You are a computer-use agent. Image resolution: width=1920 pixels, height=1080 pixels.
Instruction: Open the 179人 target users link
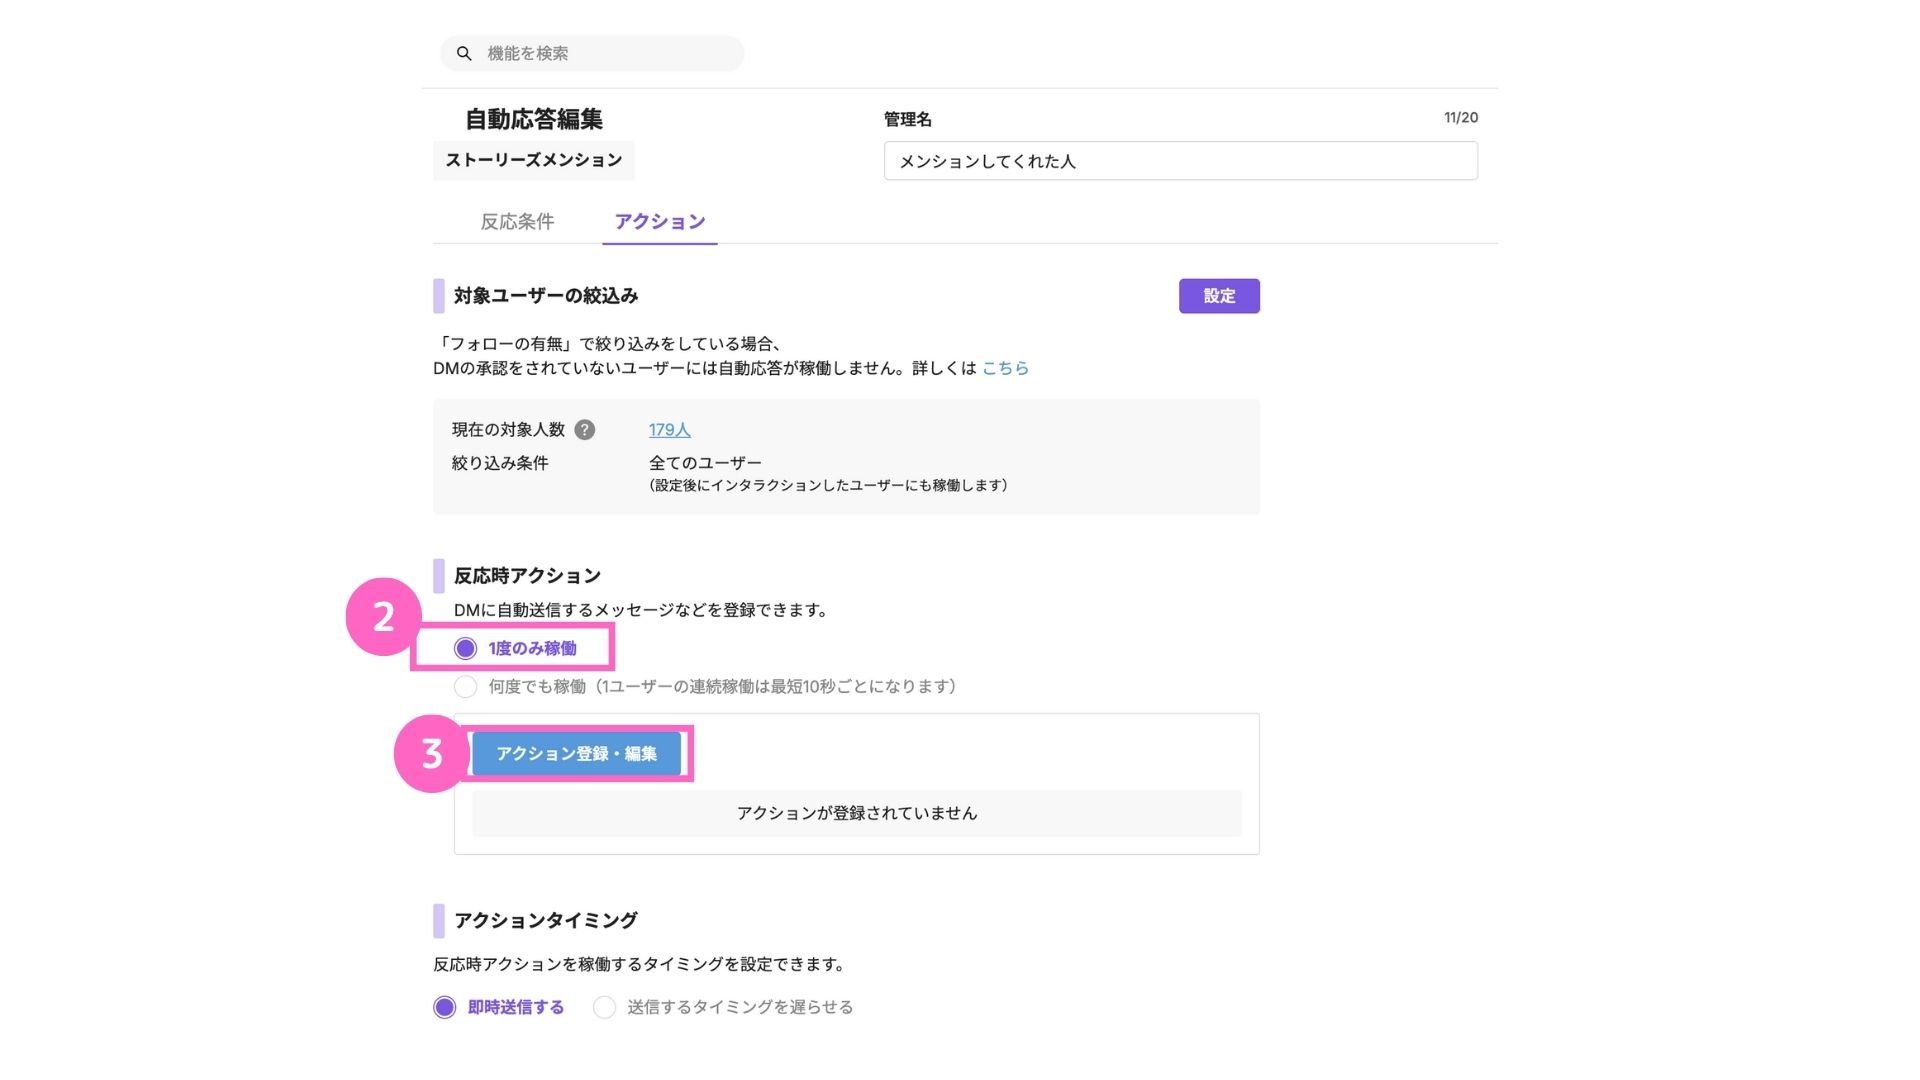[x=669, y=430]
